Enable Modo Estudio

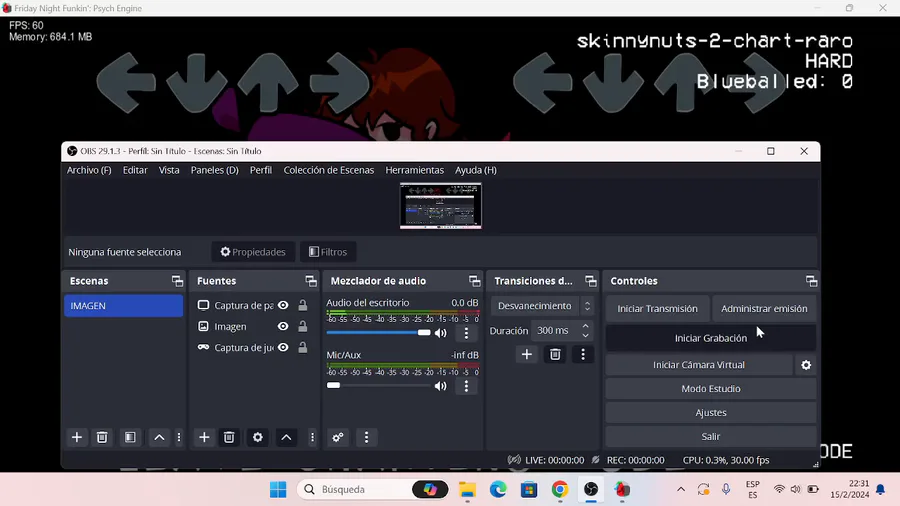click(711, 389)
